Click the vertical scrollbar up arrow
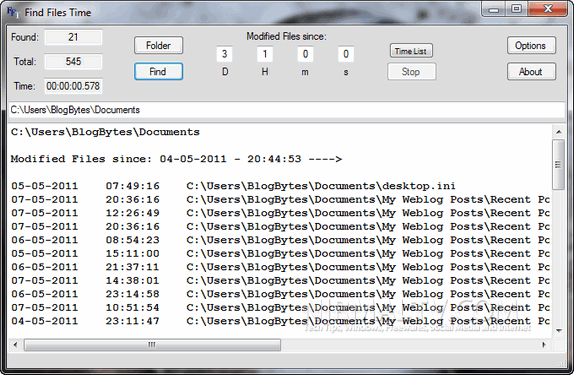The image size is (574, 375). tap(559, 132)
